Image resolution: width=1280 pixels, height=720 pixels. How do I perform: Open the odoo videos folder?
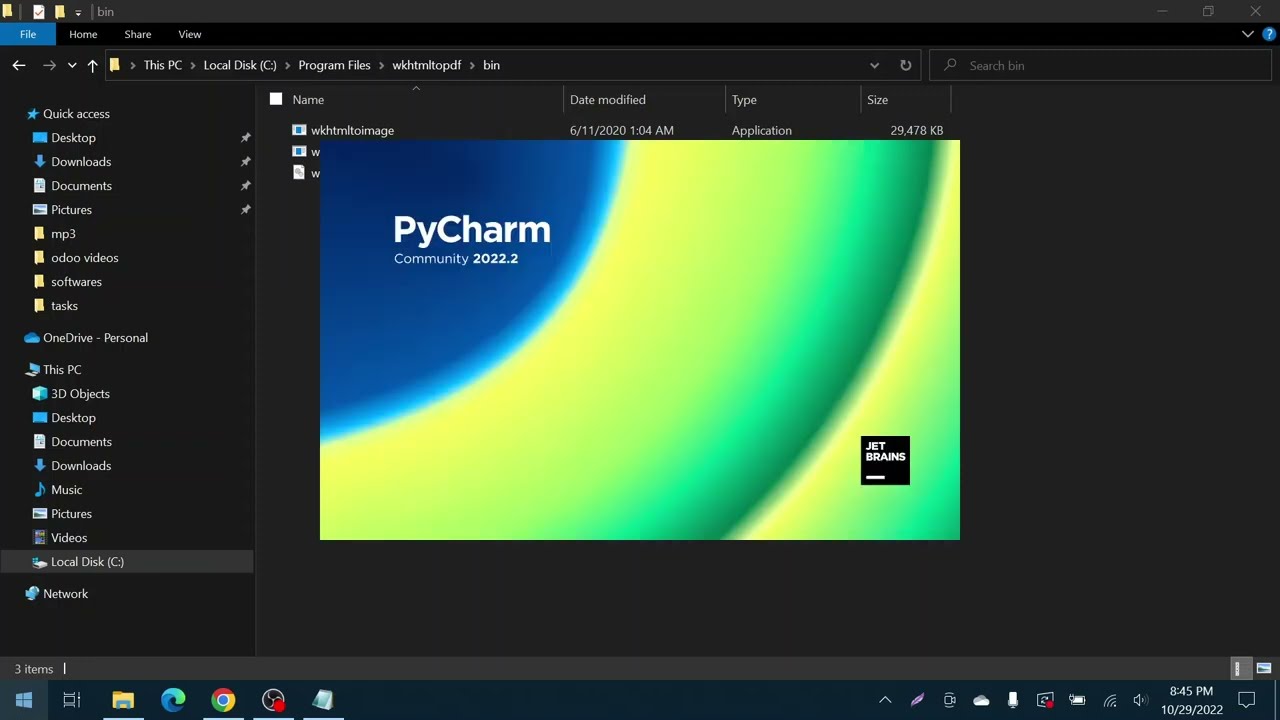pyautogui.click(x=84, y=258)
